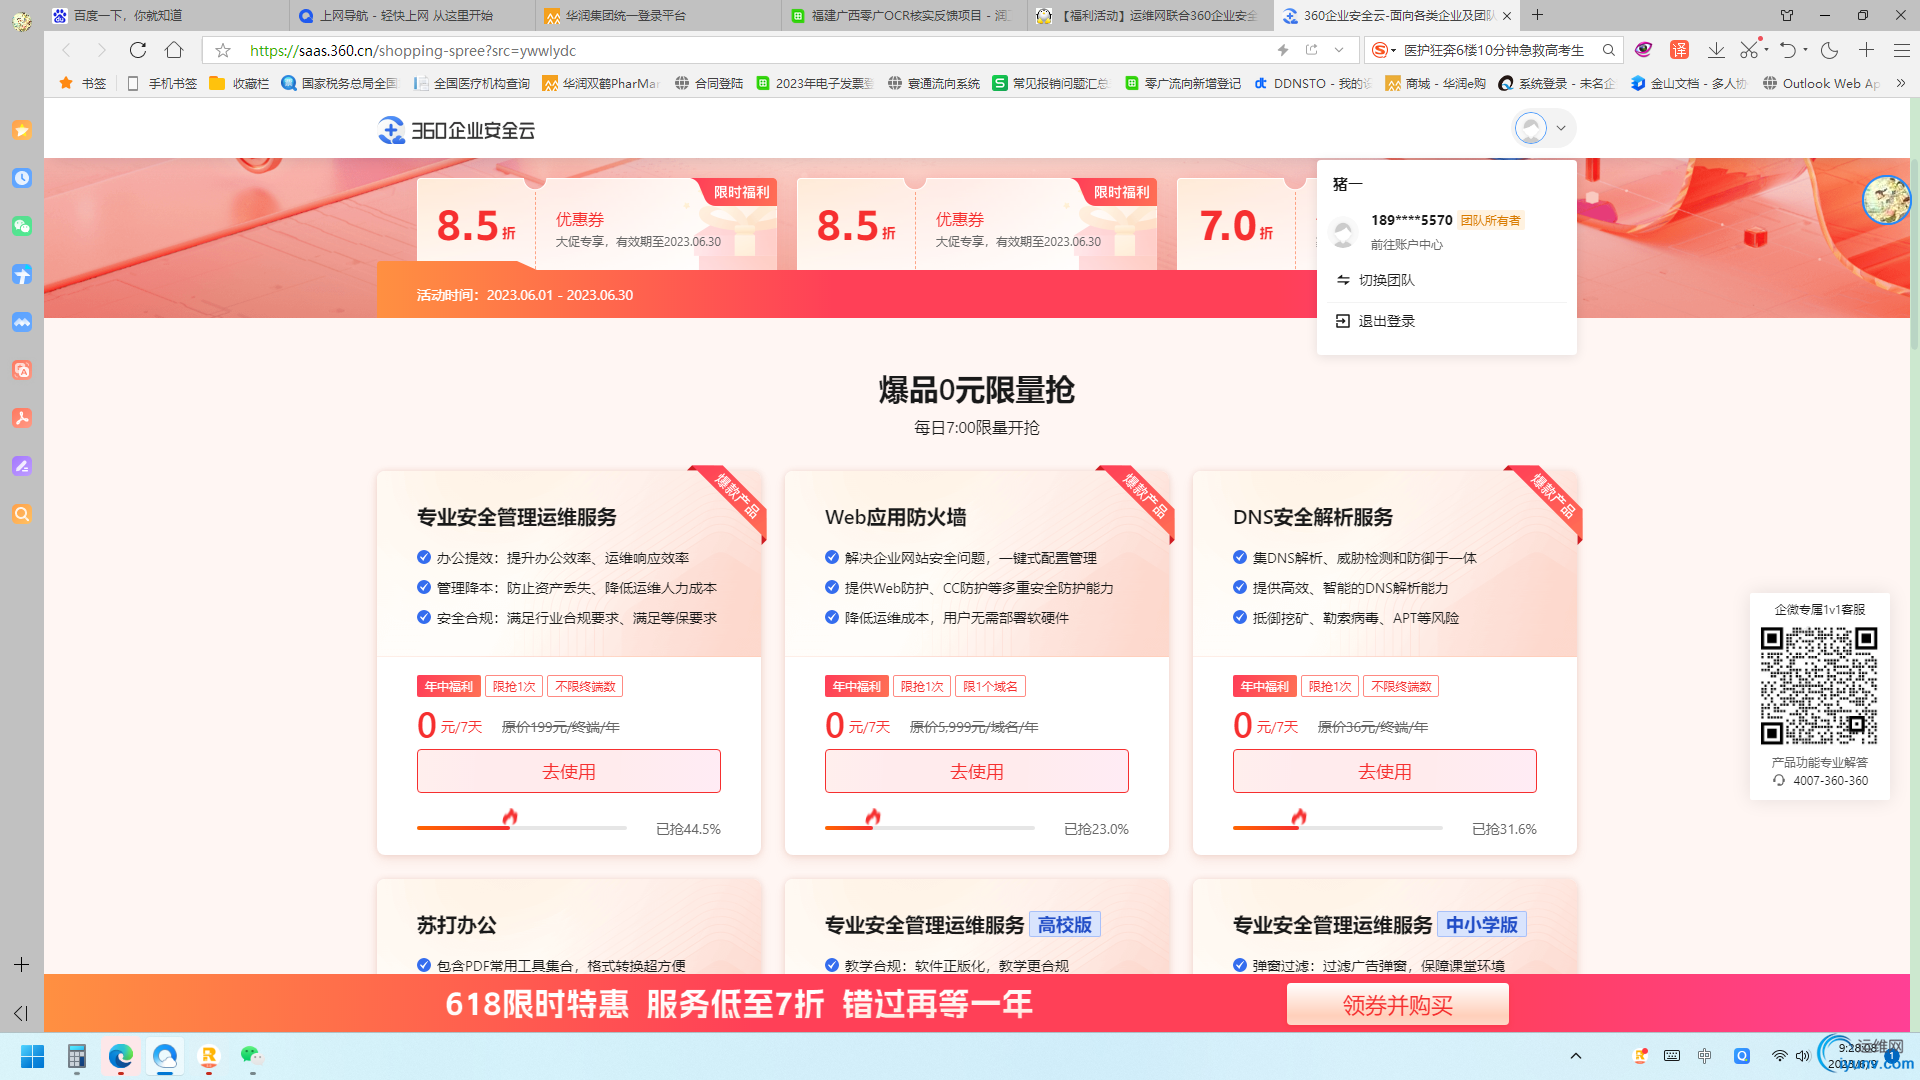Switch to 福建广西零广OCR tab

[904, 15]
